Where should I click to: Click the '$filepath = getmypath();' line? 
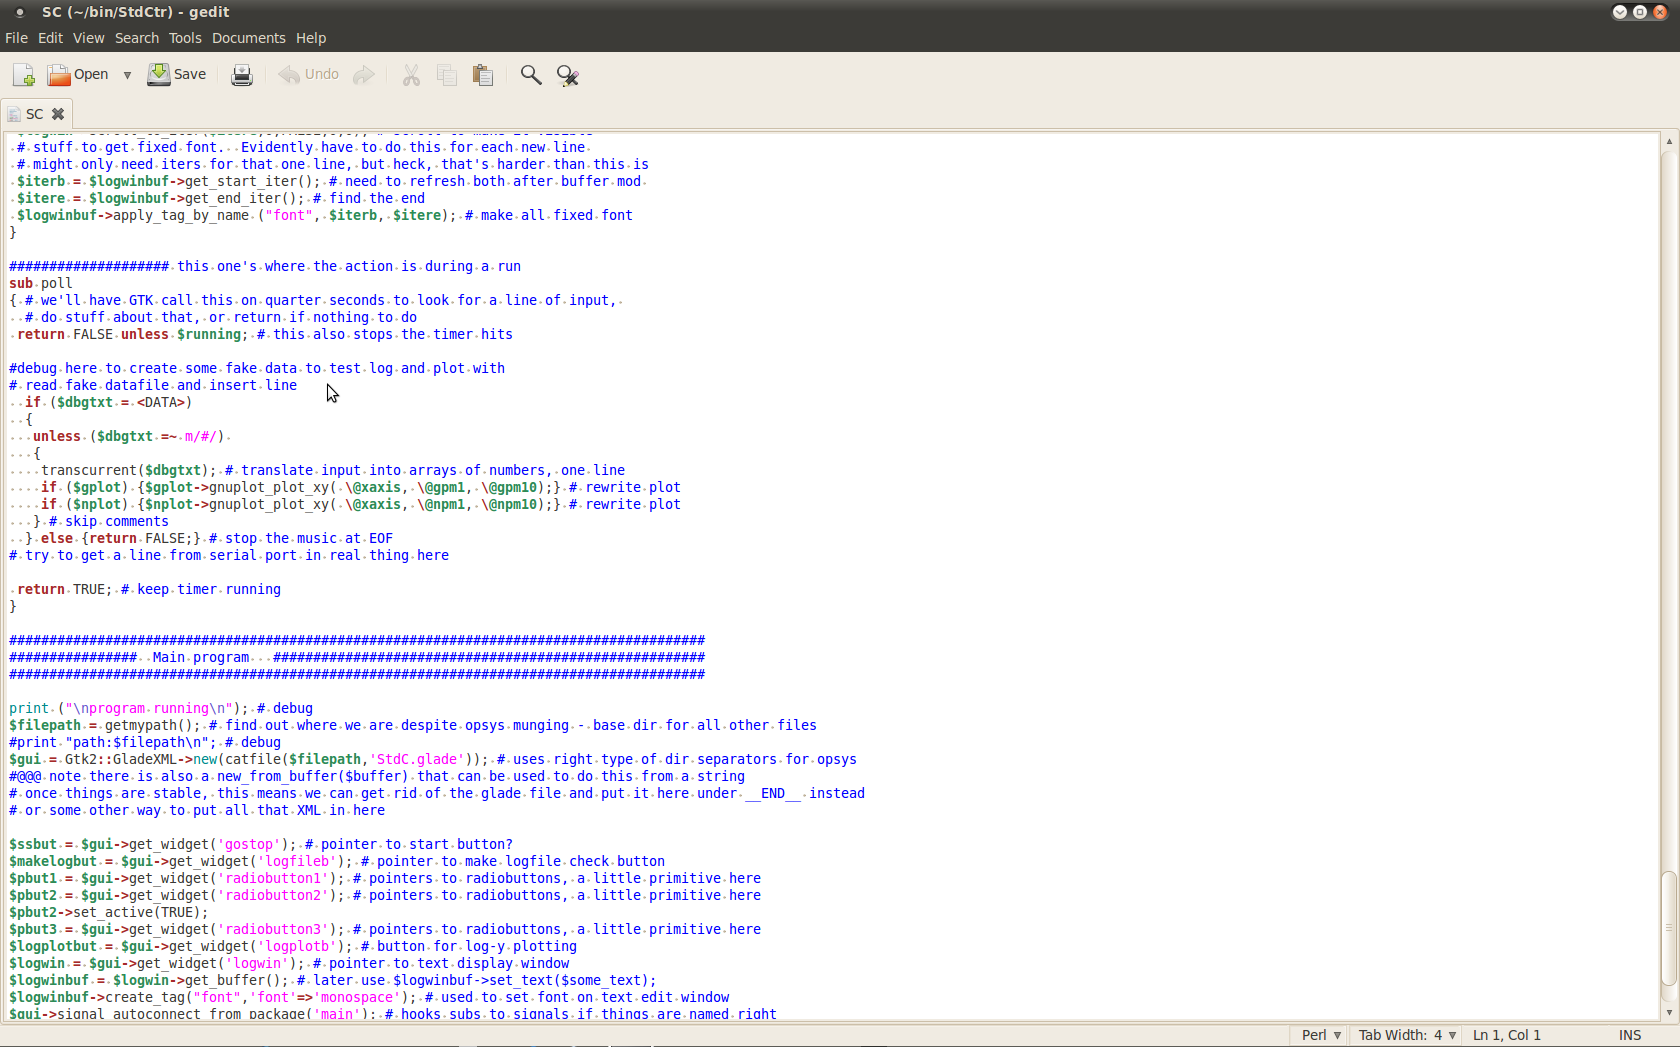coord(413,725)
